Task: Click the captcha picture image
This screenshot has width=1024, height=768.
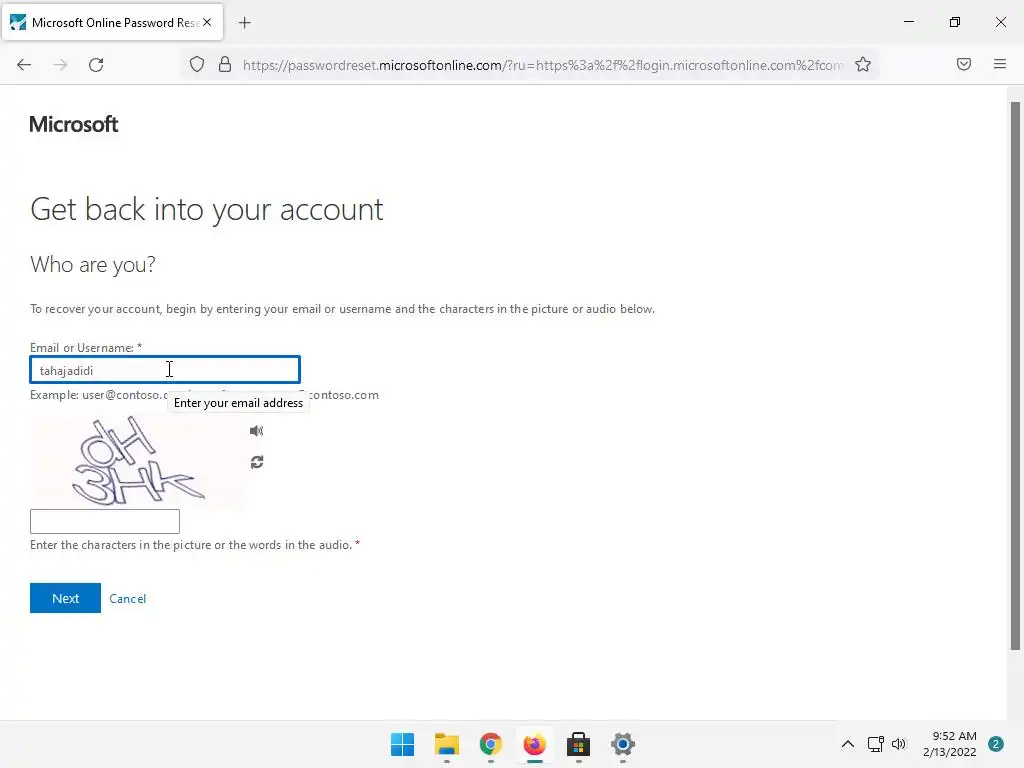Action: coord(137,461)
